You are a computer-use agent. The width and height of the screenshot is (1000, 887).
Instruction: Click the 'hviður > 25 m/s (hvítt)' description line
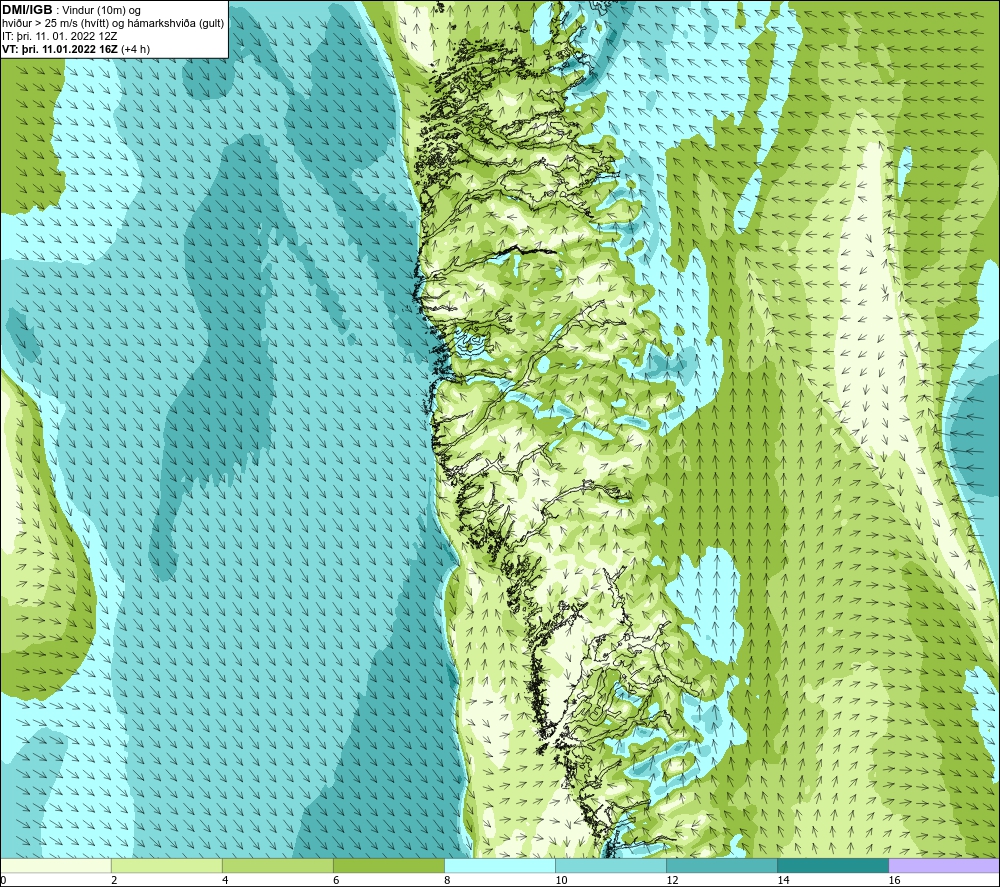point(114,24)
